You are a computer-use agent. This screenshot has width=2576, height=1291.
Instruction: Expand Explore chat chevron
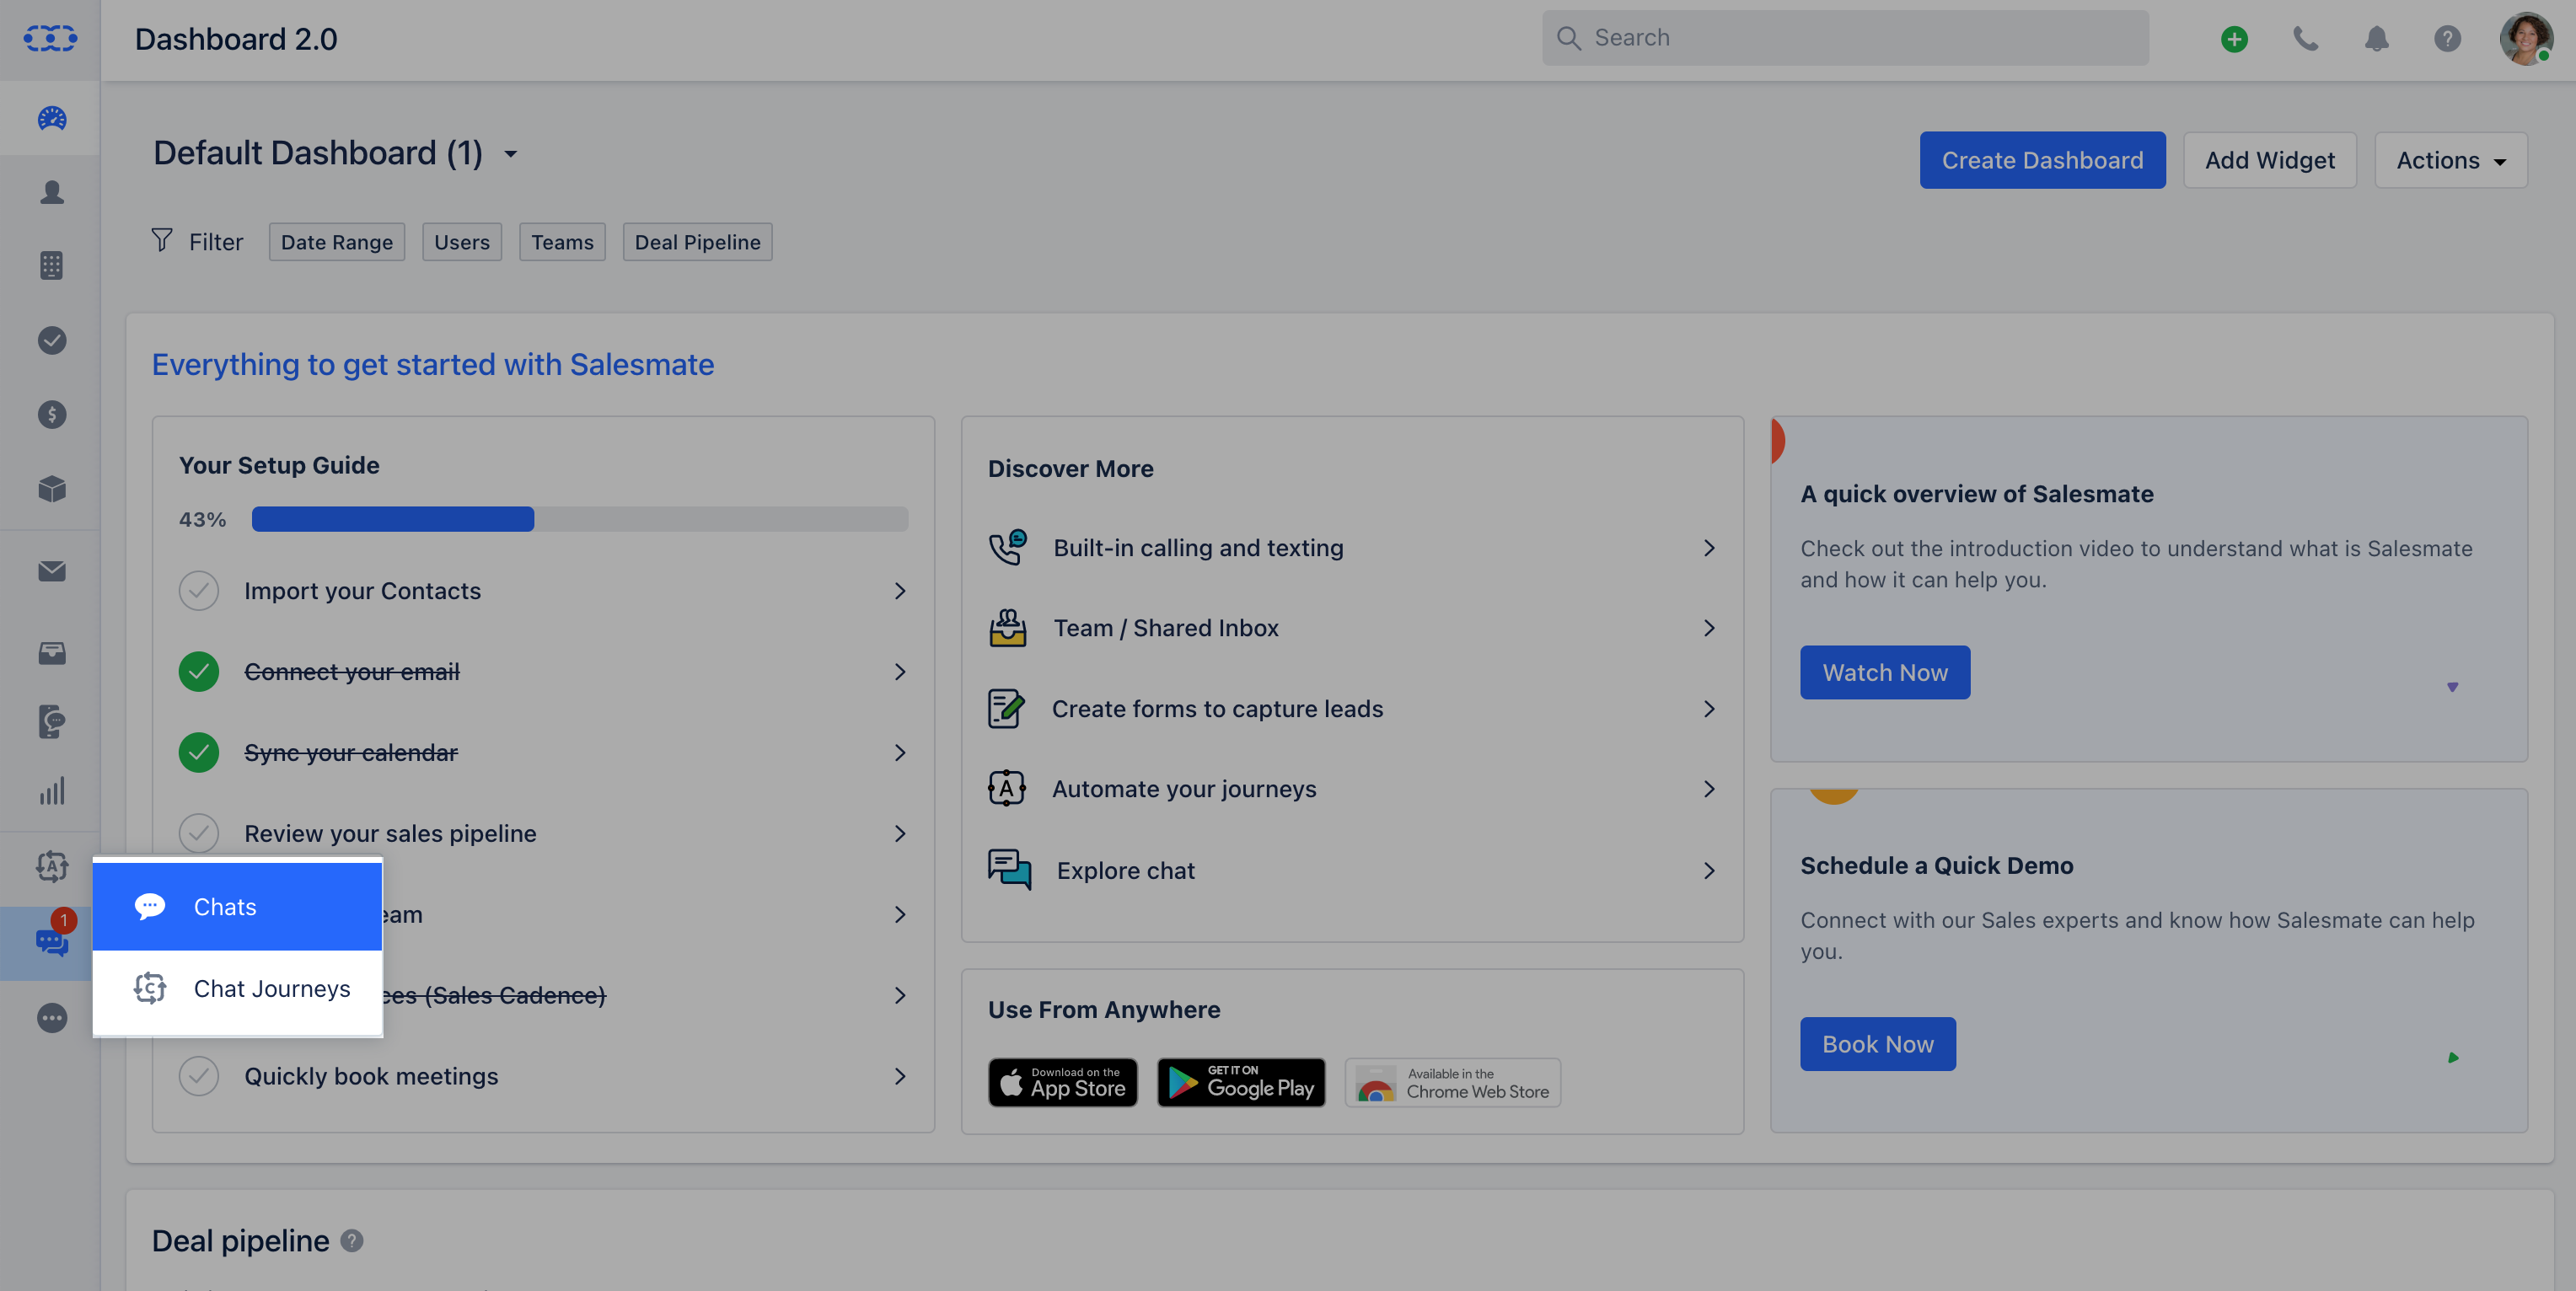tap(1709, 871)
